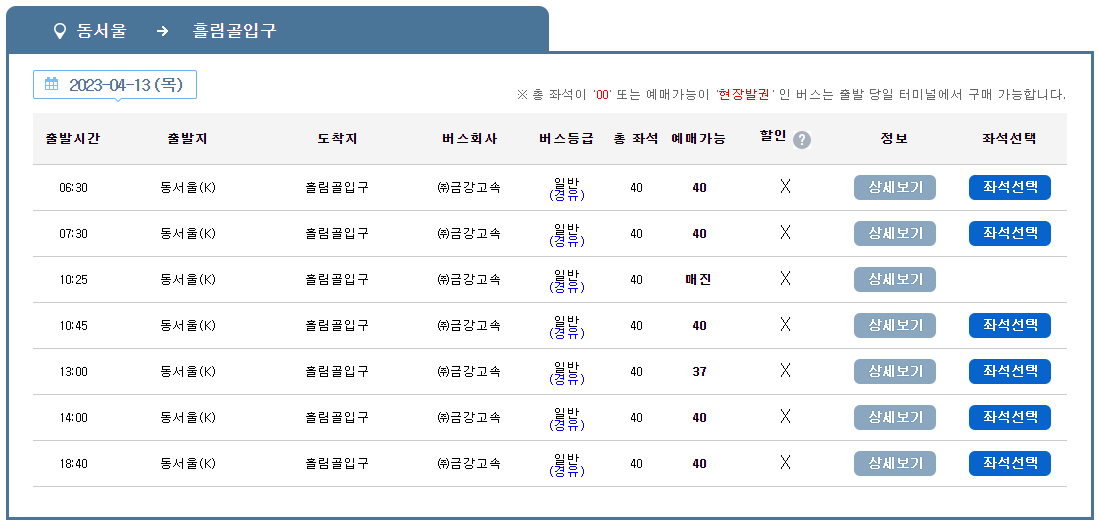Open the date selector 2023-04-13 (목)
Screen dimensions: 1098x527
[115, 85]
